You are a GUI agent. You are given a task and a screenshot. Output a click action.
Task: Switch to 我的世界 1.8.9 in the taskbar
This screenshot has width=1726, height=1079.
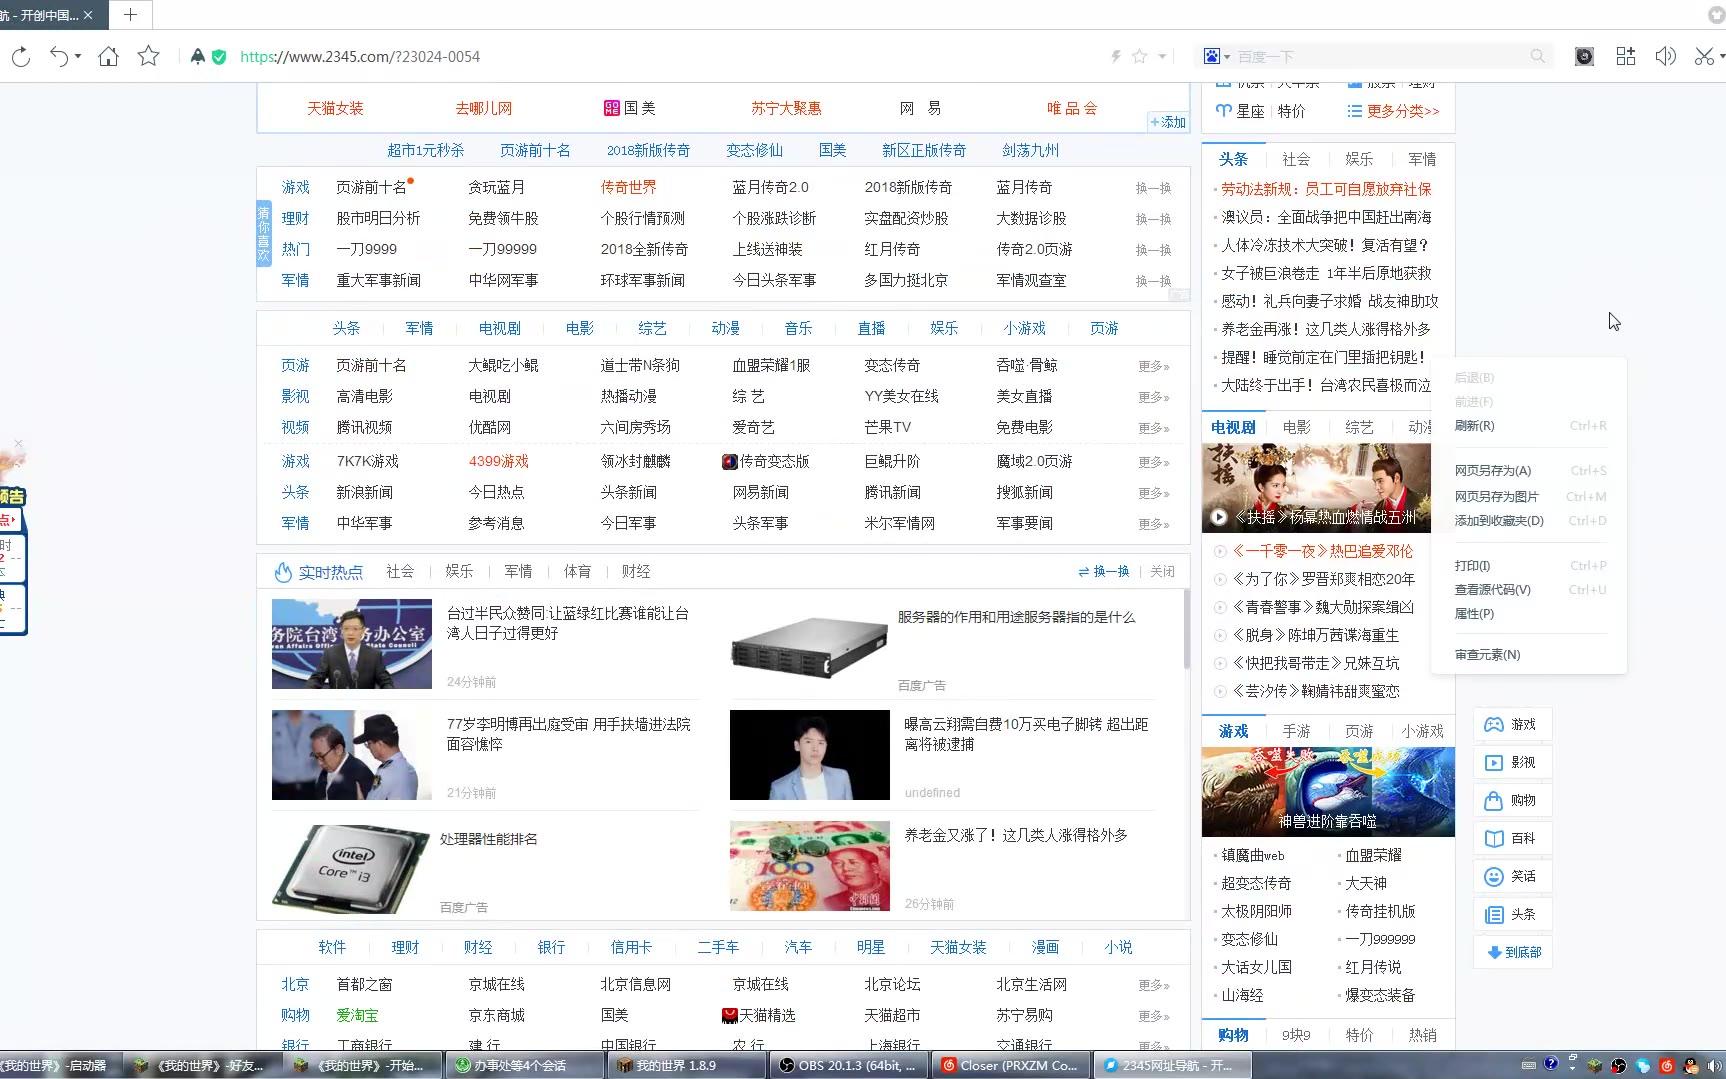[688, 1065]
